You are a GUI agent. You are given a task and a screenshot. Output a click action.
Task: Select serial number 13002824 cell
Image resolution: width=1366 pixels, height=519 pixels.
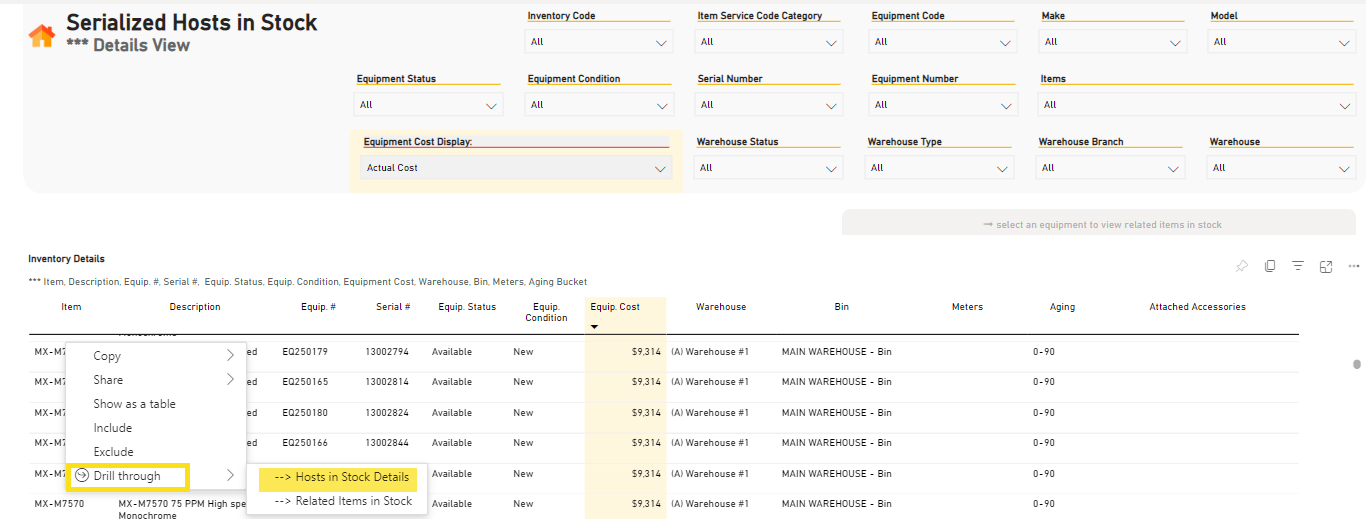coord(386,413)
